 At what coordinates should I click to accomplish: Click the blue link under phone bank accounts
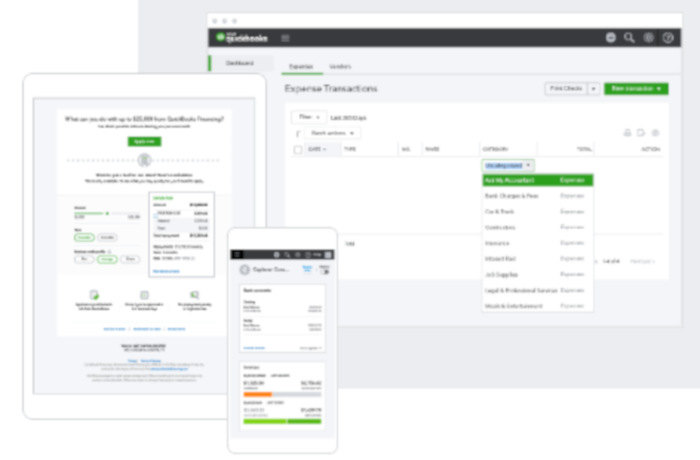(254, 348)
